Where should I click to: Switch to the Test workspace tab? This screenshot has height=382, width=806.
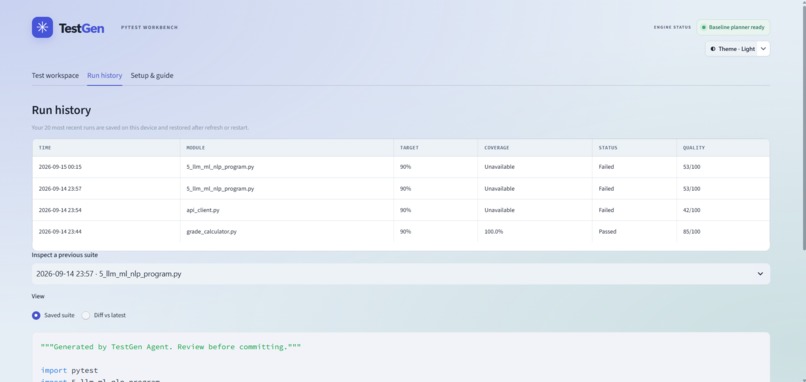(55, 76)
